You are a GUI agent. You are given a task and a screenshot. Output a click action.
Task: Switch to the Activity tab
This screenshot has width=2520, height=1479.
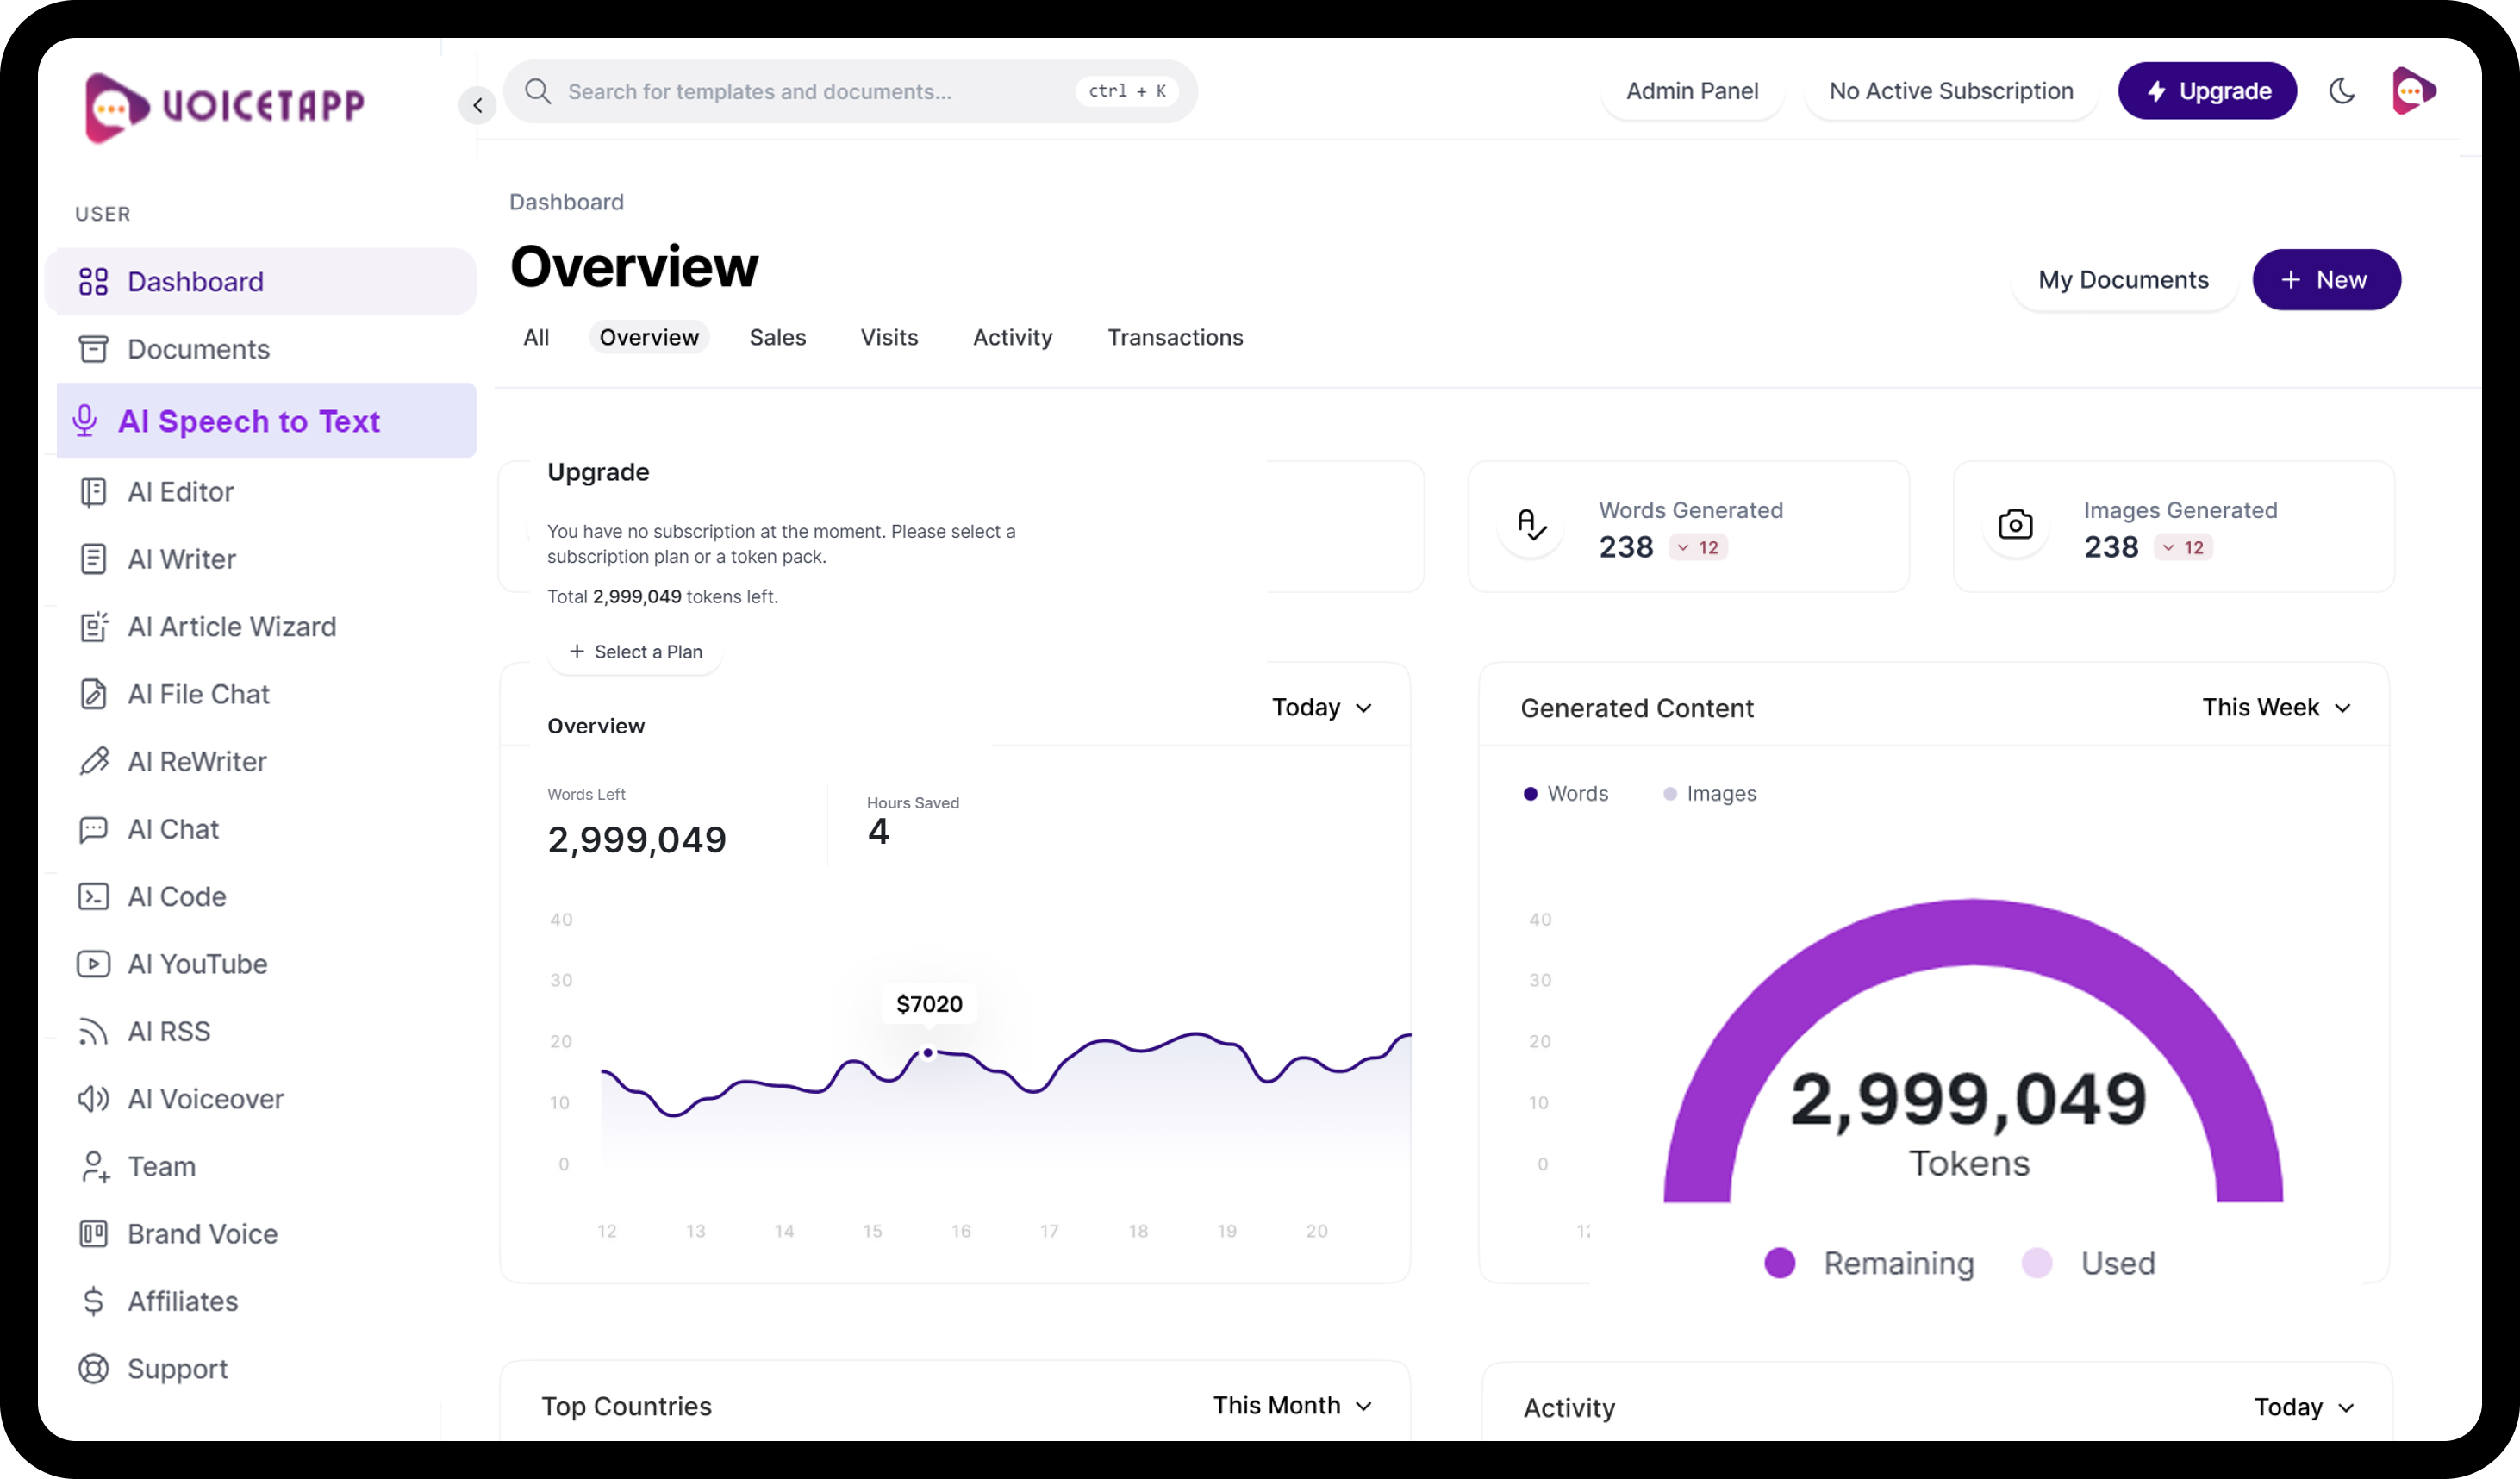(1013, 338)
